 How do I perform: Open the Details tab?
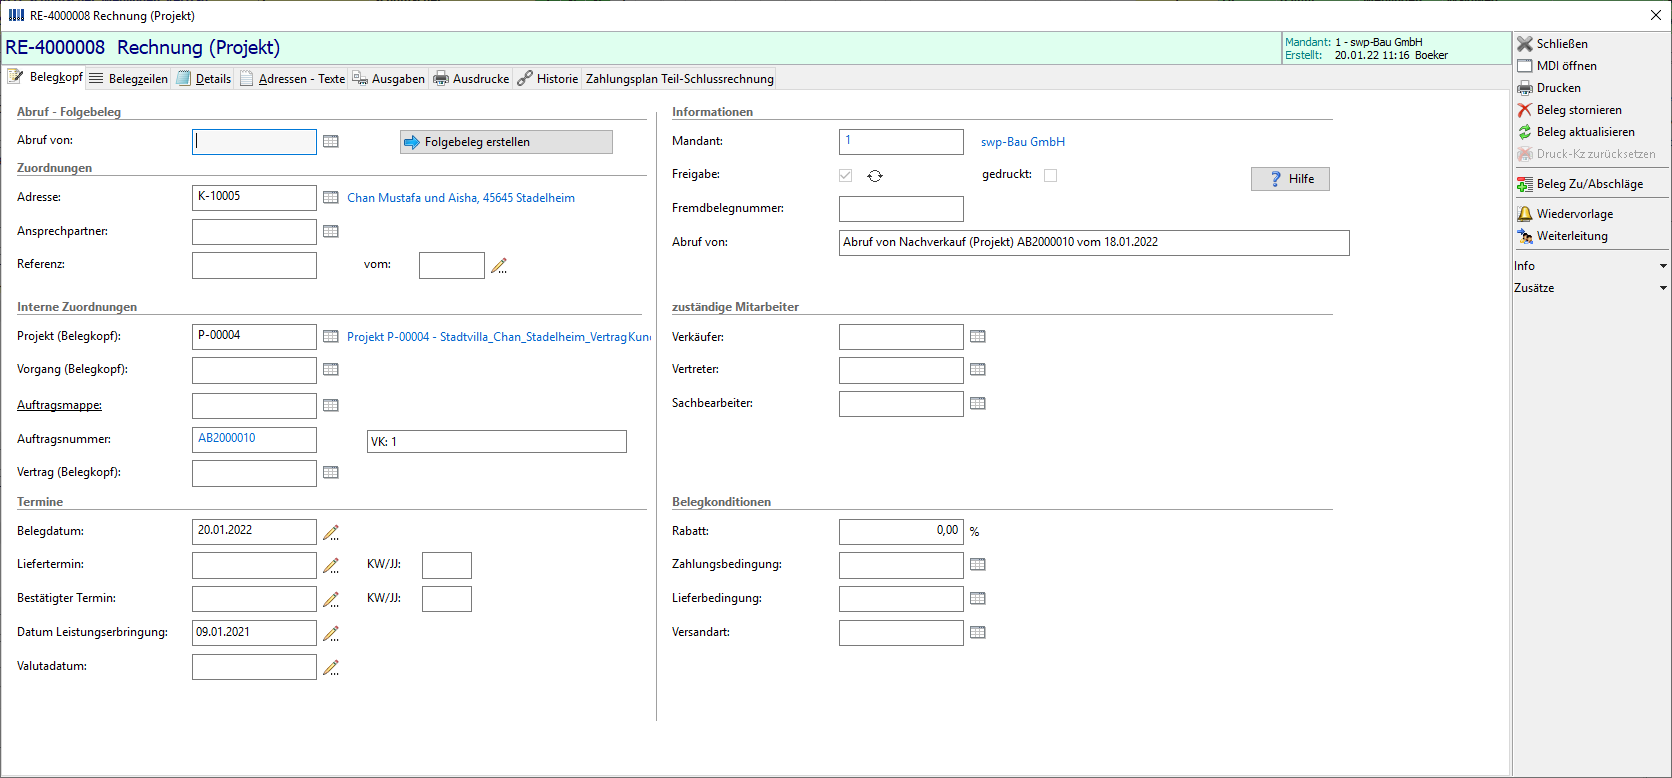tap(204, 79)
